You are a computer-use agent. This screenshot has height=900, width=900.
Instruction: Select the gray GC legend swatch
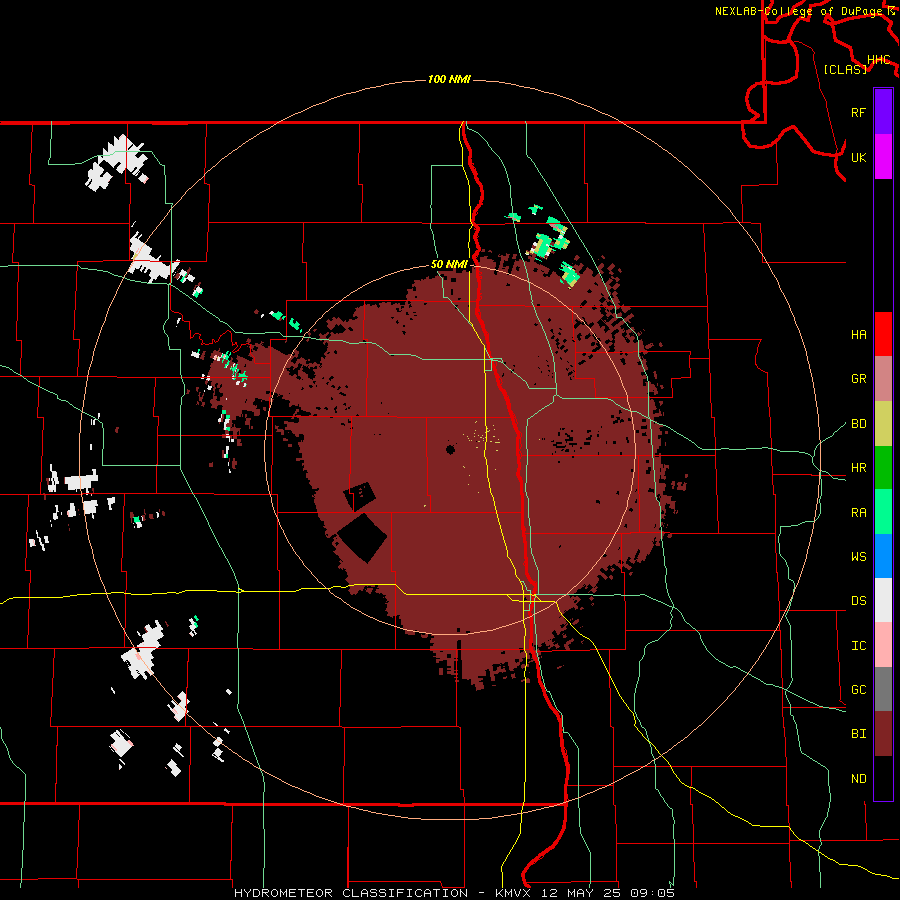(883, 689)
